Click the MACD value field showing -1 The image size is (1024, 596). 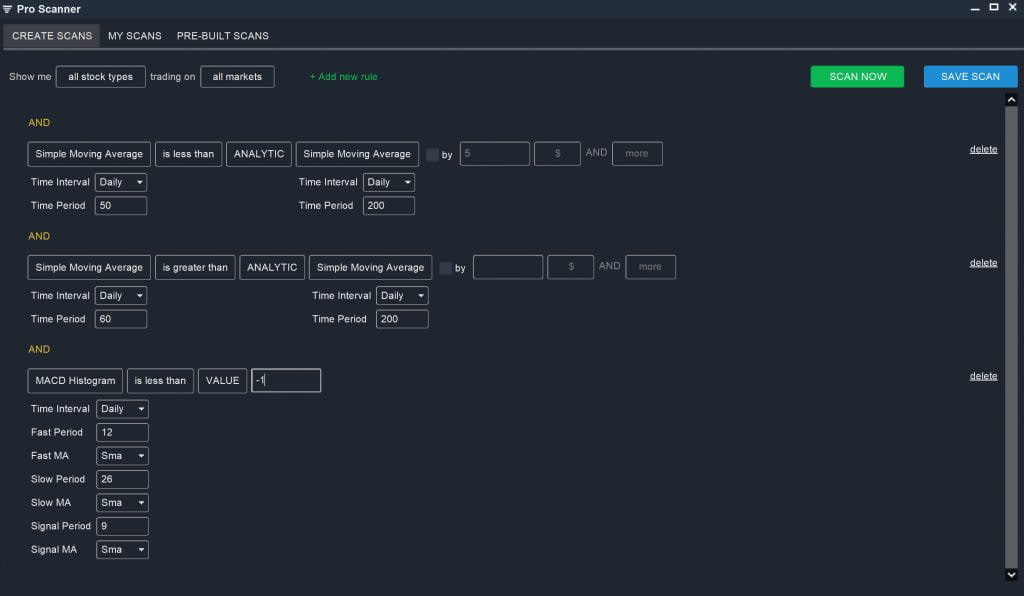coord(286,381)
